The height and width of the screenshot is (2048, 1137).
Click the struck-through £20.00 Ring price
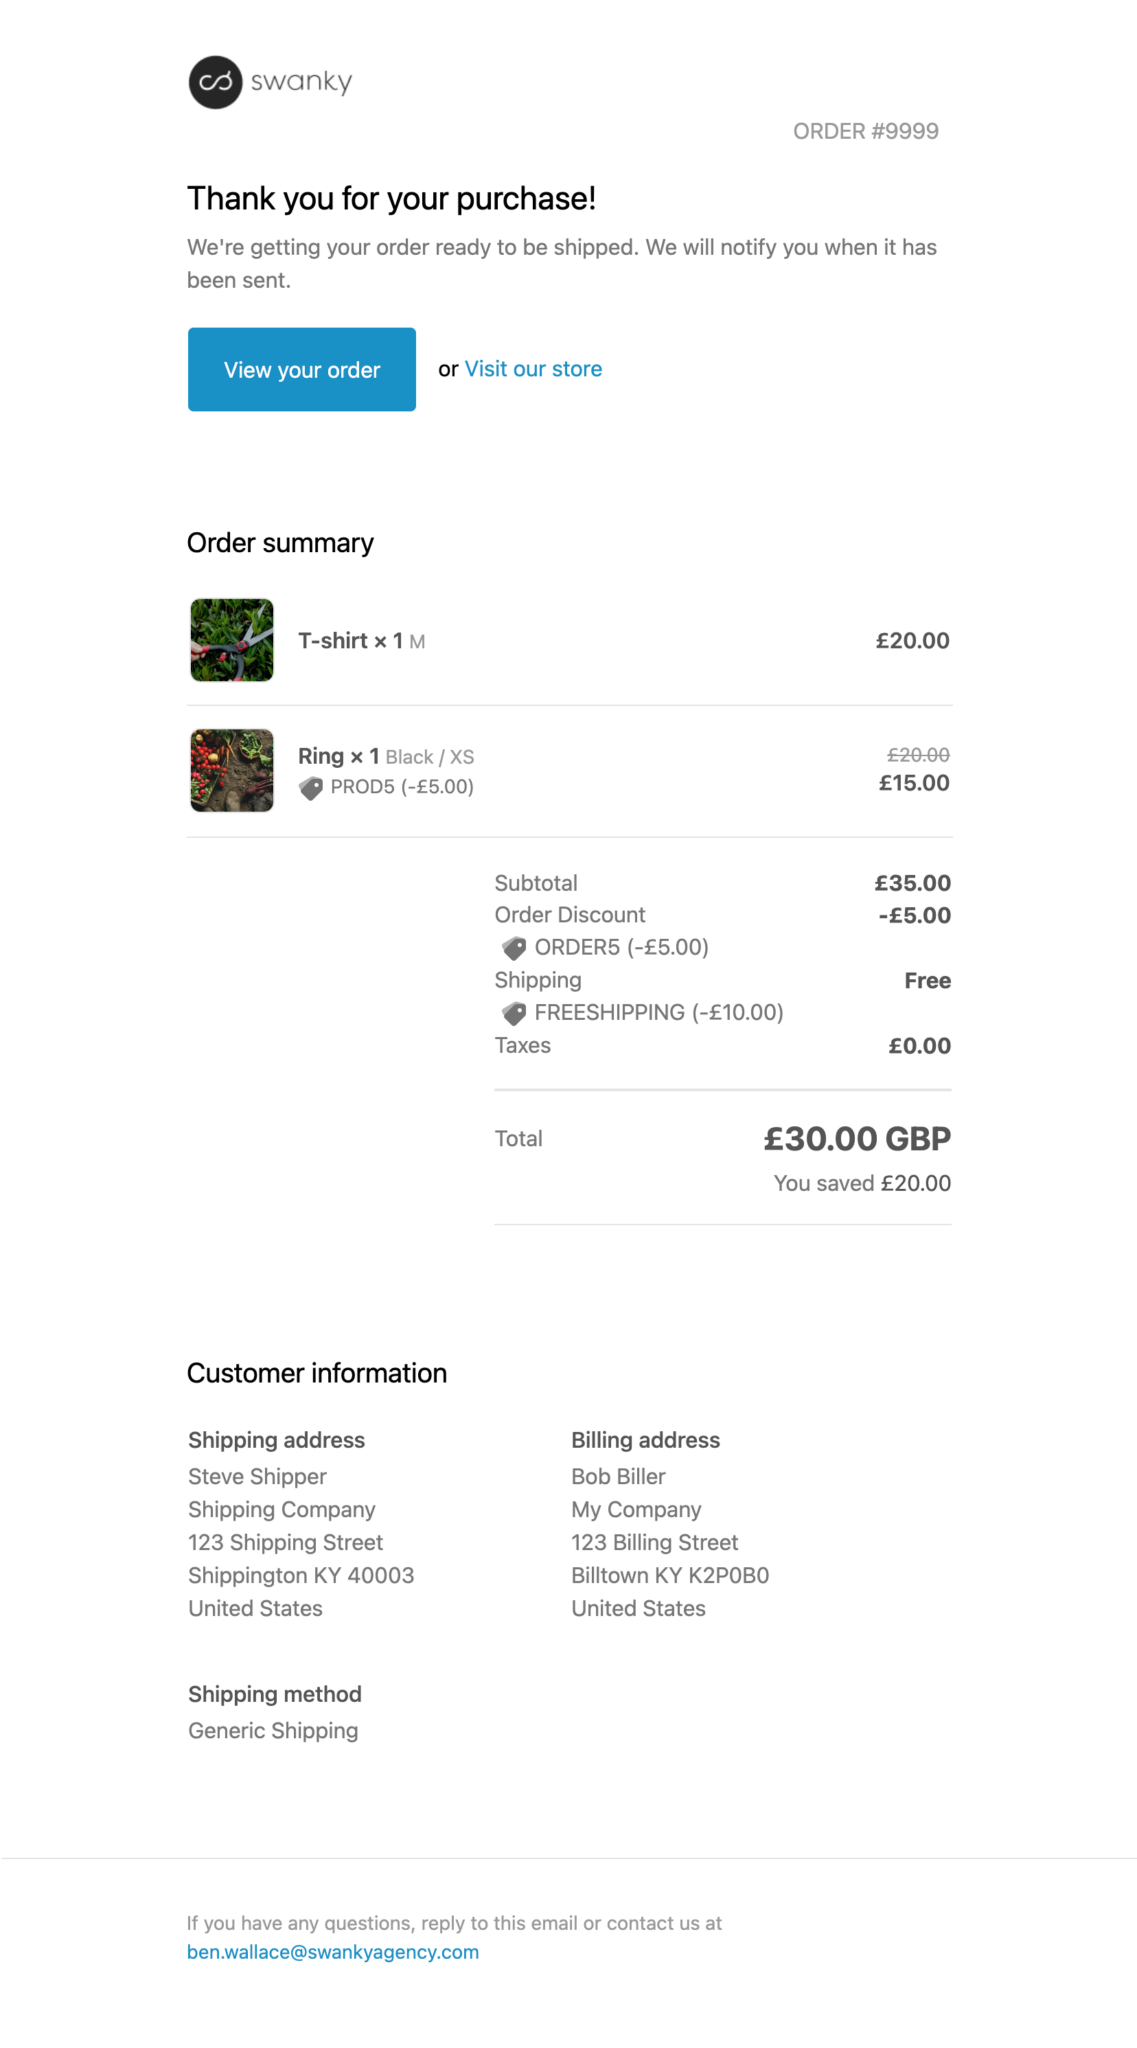(918, 755)
